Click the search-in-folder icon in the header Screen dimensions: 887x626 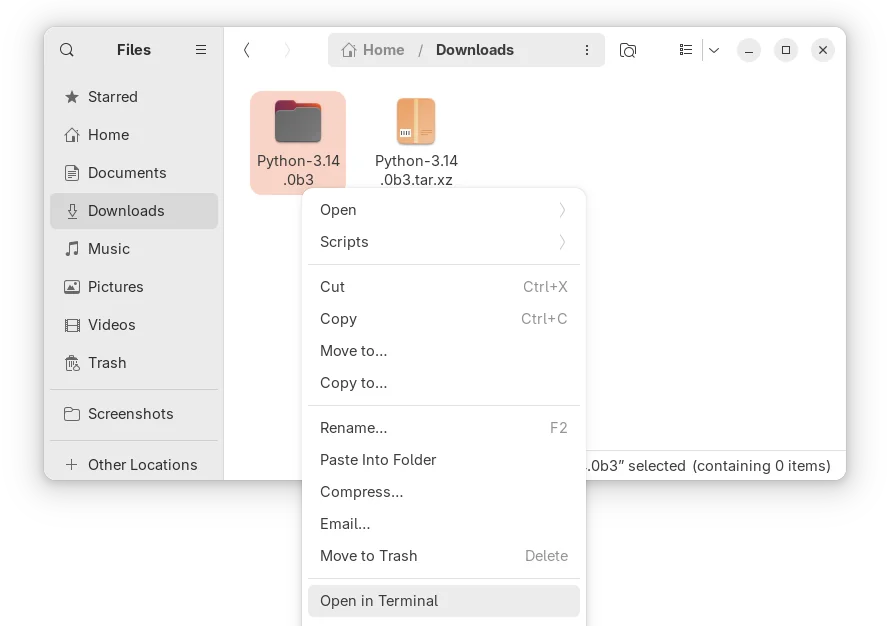(628, 50)
